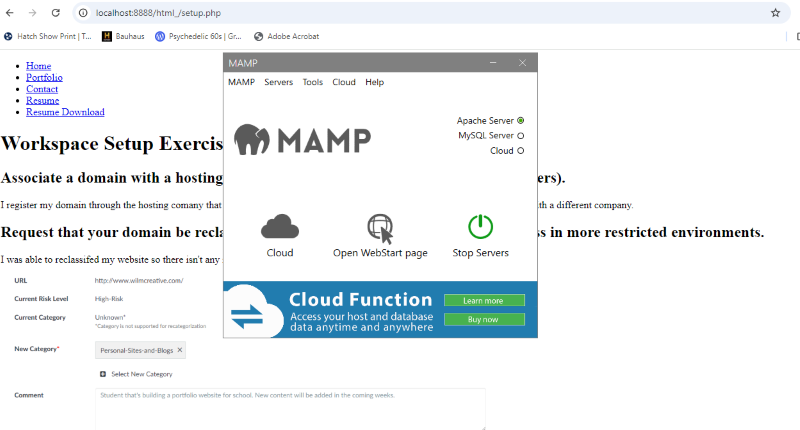
Task: Click the browser address bar URL
Action: (x=159, y=13)
